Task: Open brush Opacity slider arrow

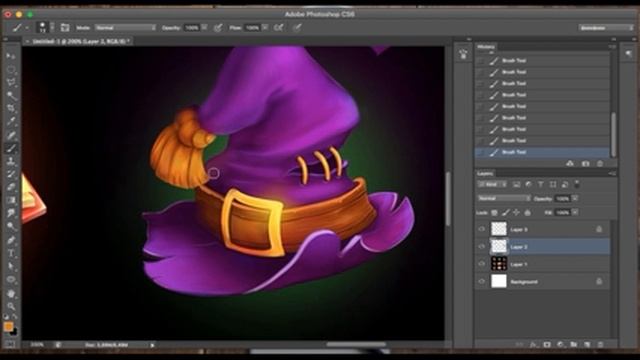Action: (204, 28)
